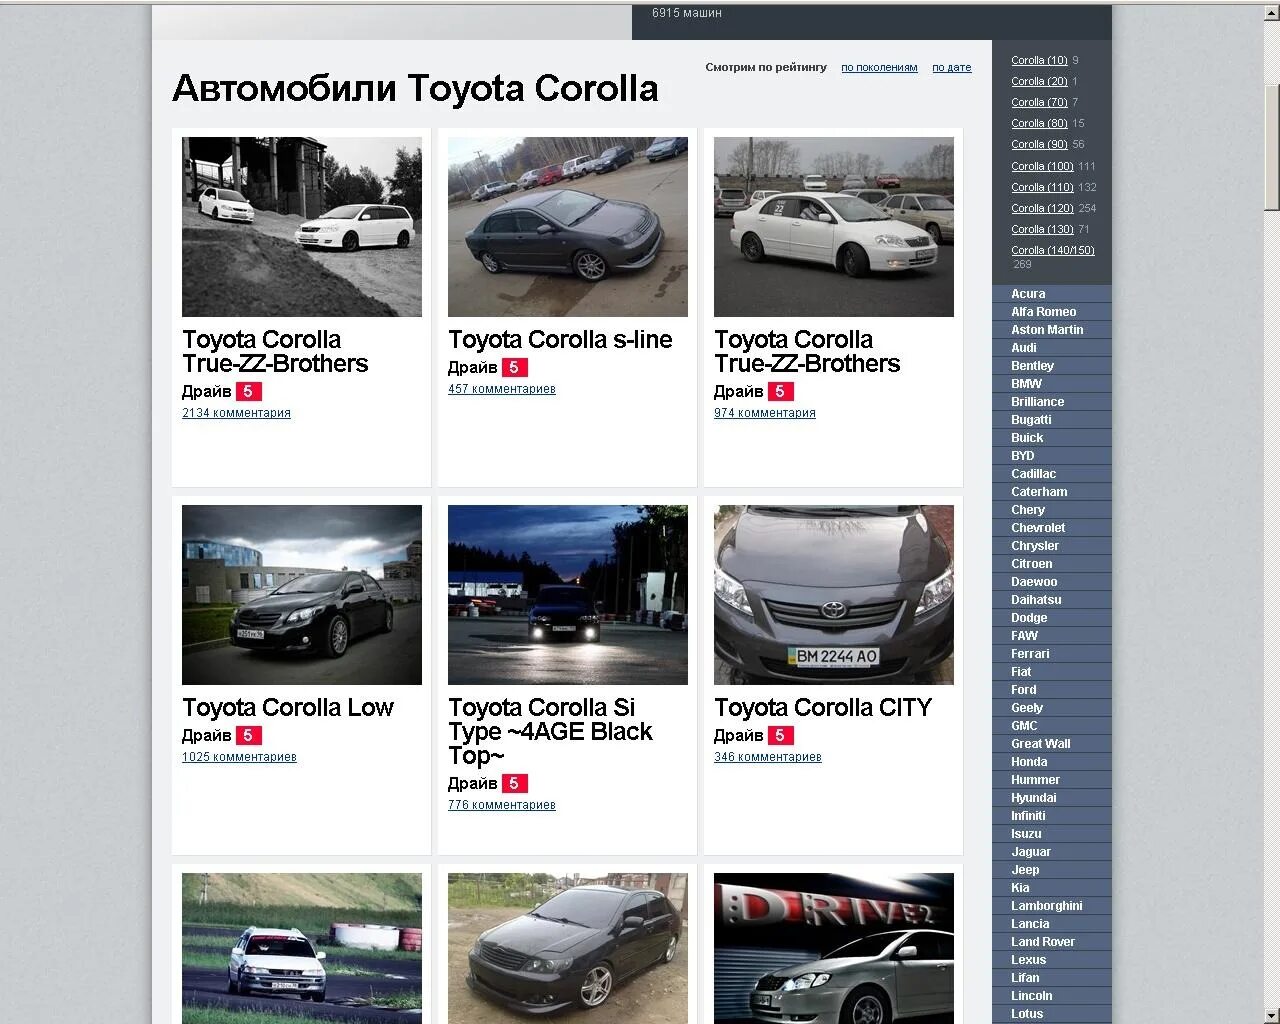
Task: Open Toyota Corolla Si Type 4AGE Black Top title
Action: [550, 732]
